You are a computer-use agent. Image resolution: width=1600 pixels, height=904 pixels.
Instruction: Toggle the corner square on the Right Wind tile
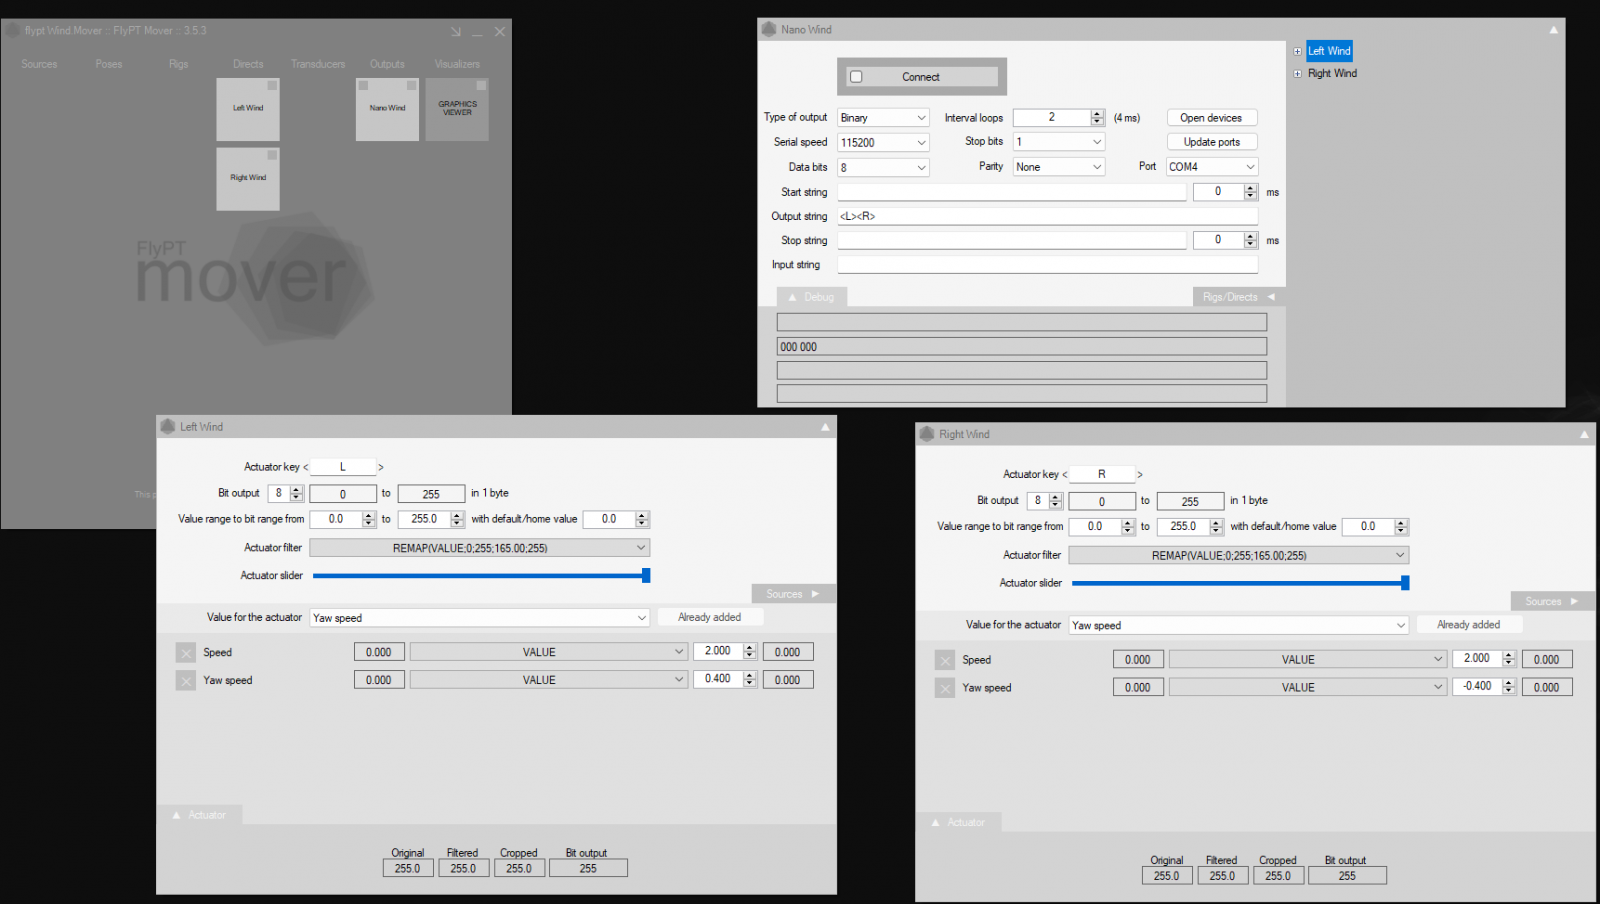272,155
